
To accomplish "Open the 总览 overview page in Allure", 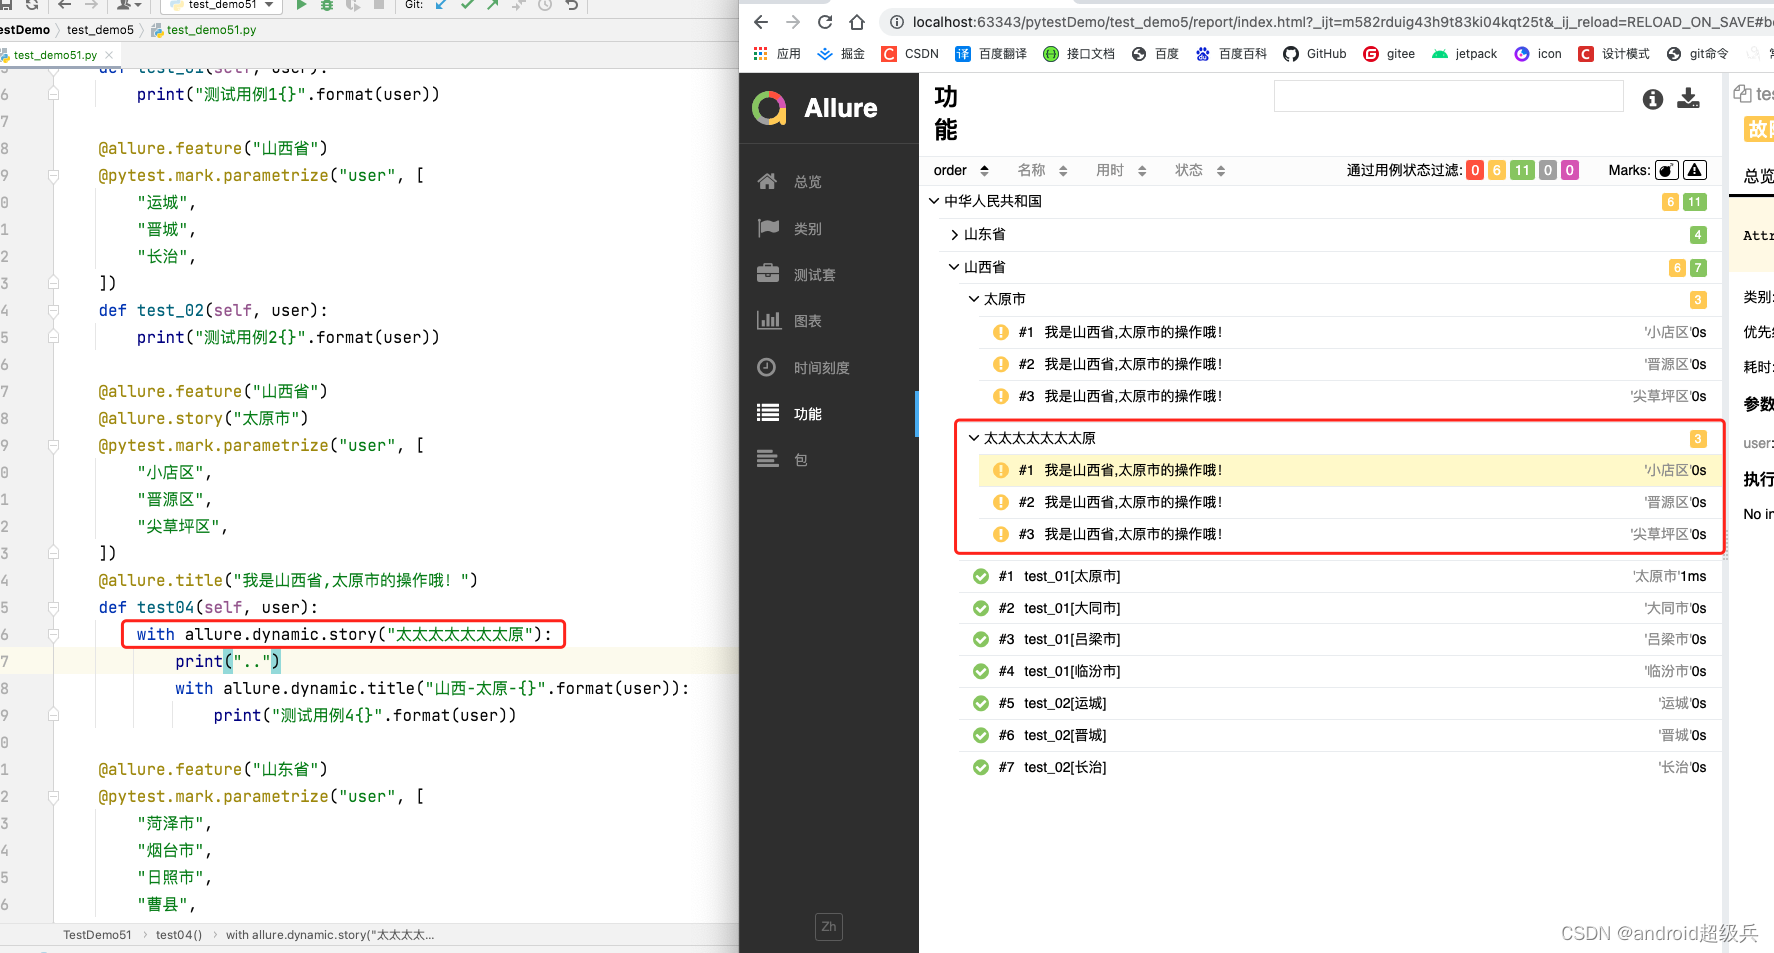I will tap(829, 182).
